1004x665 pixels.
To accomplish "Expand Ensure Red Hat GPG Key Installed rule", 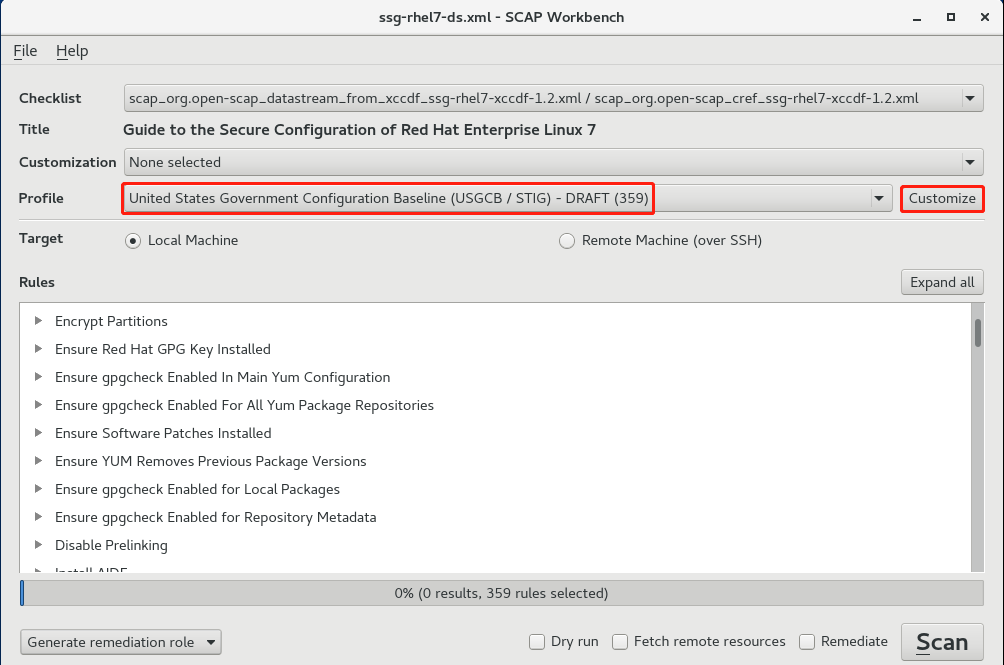I will [x=39, y=349].
